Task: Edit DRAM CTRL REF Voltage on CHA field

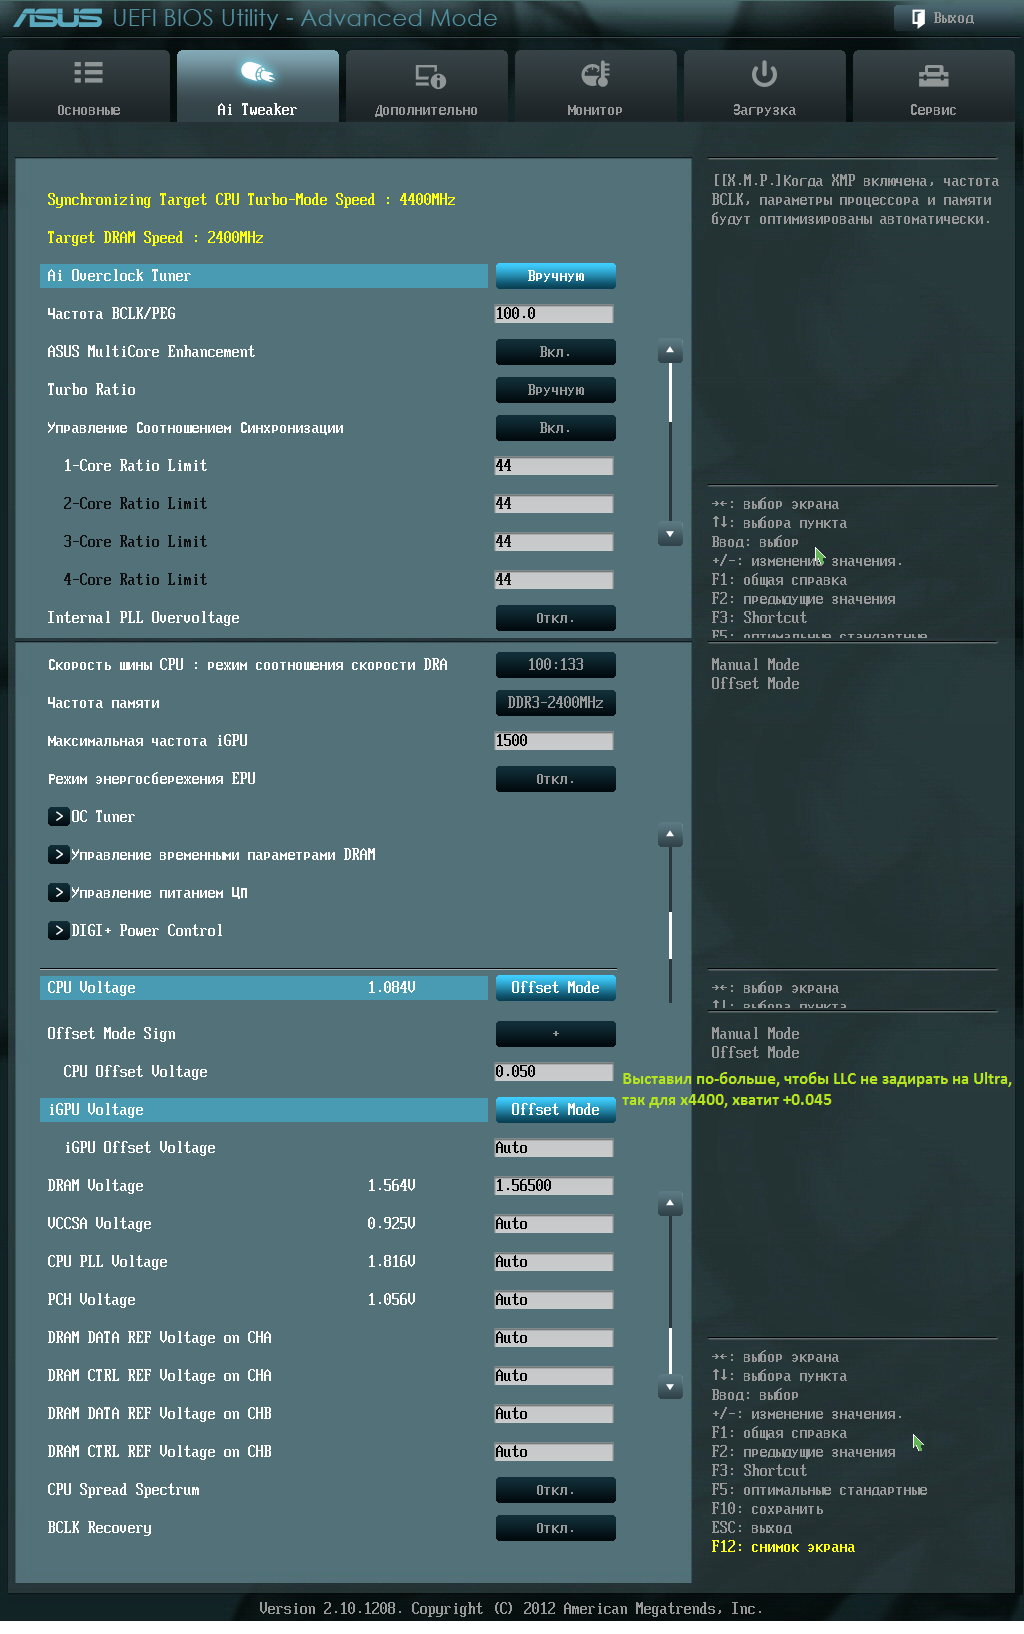Action: tap(554, 1376)
